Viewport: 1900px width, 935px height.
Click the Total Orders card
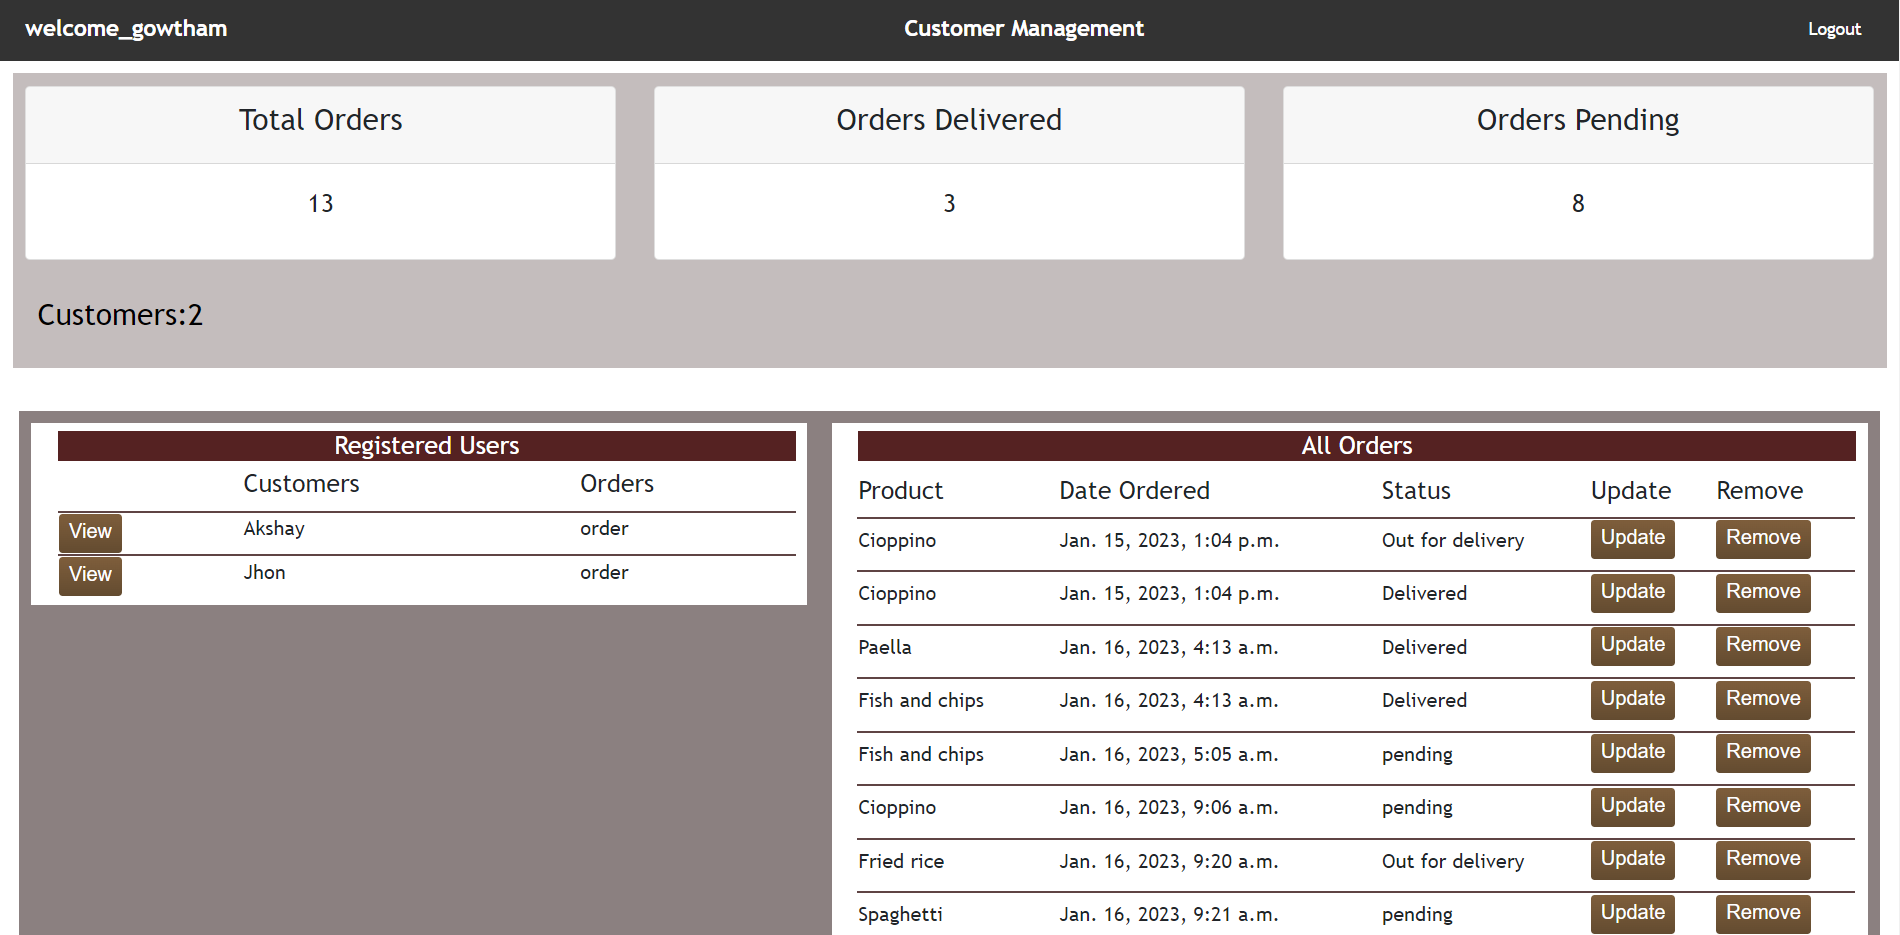click(320, 172)
